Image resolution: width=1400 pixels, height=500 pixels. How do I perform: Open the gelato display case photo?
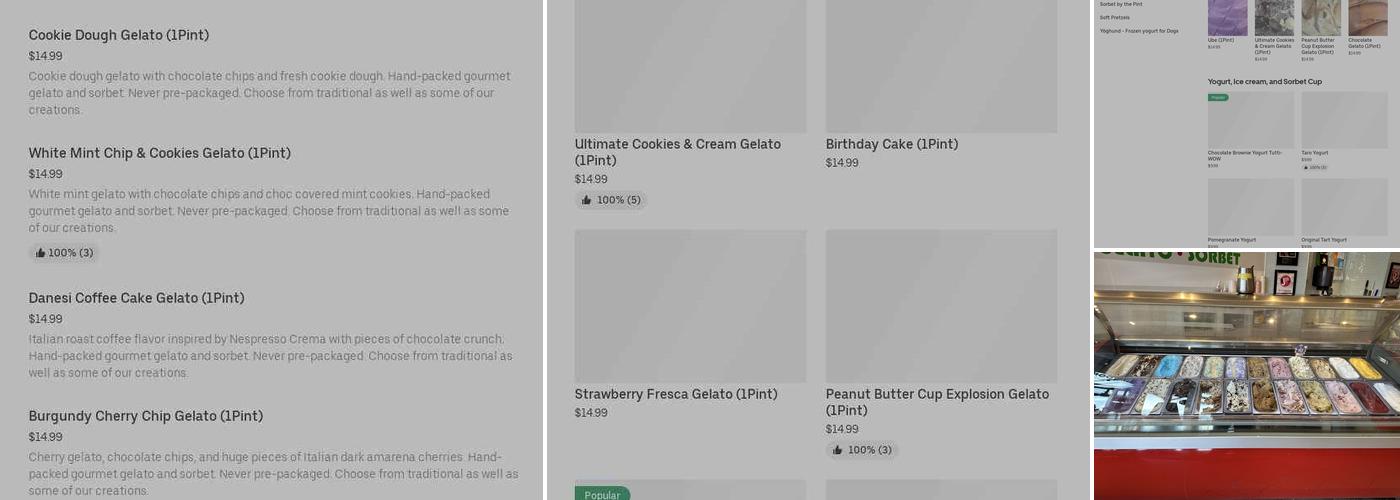1246,375
